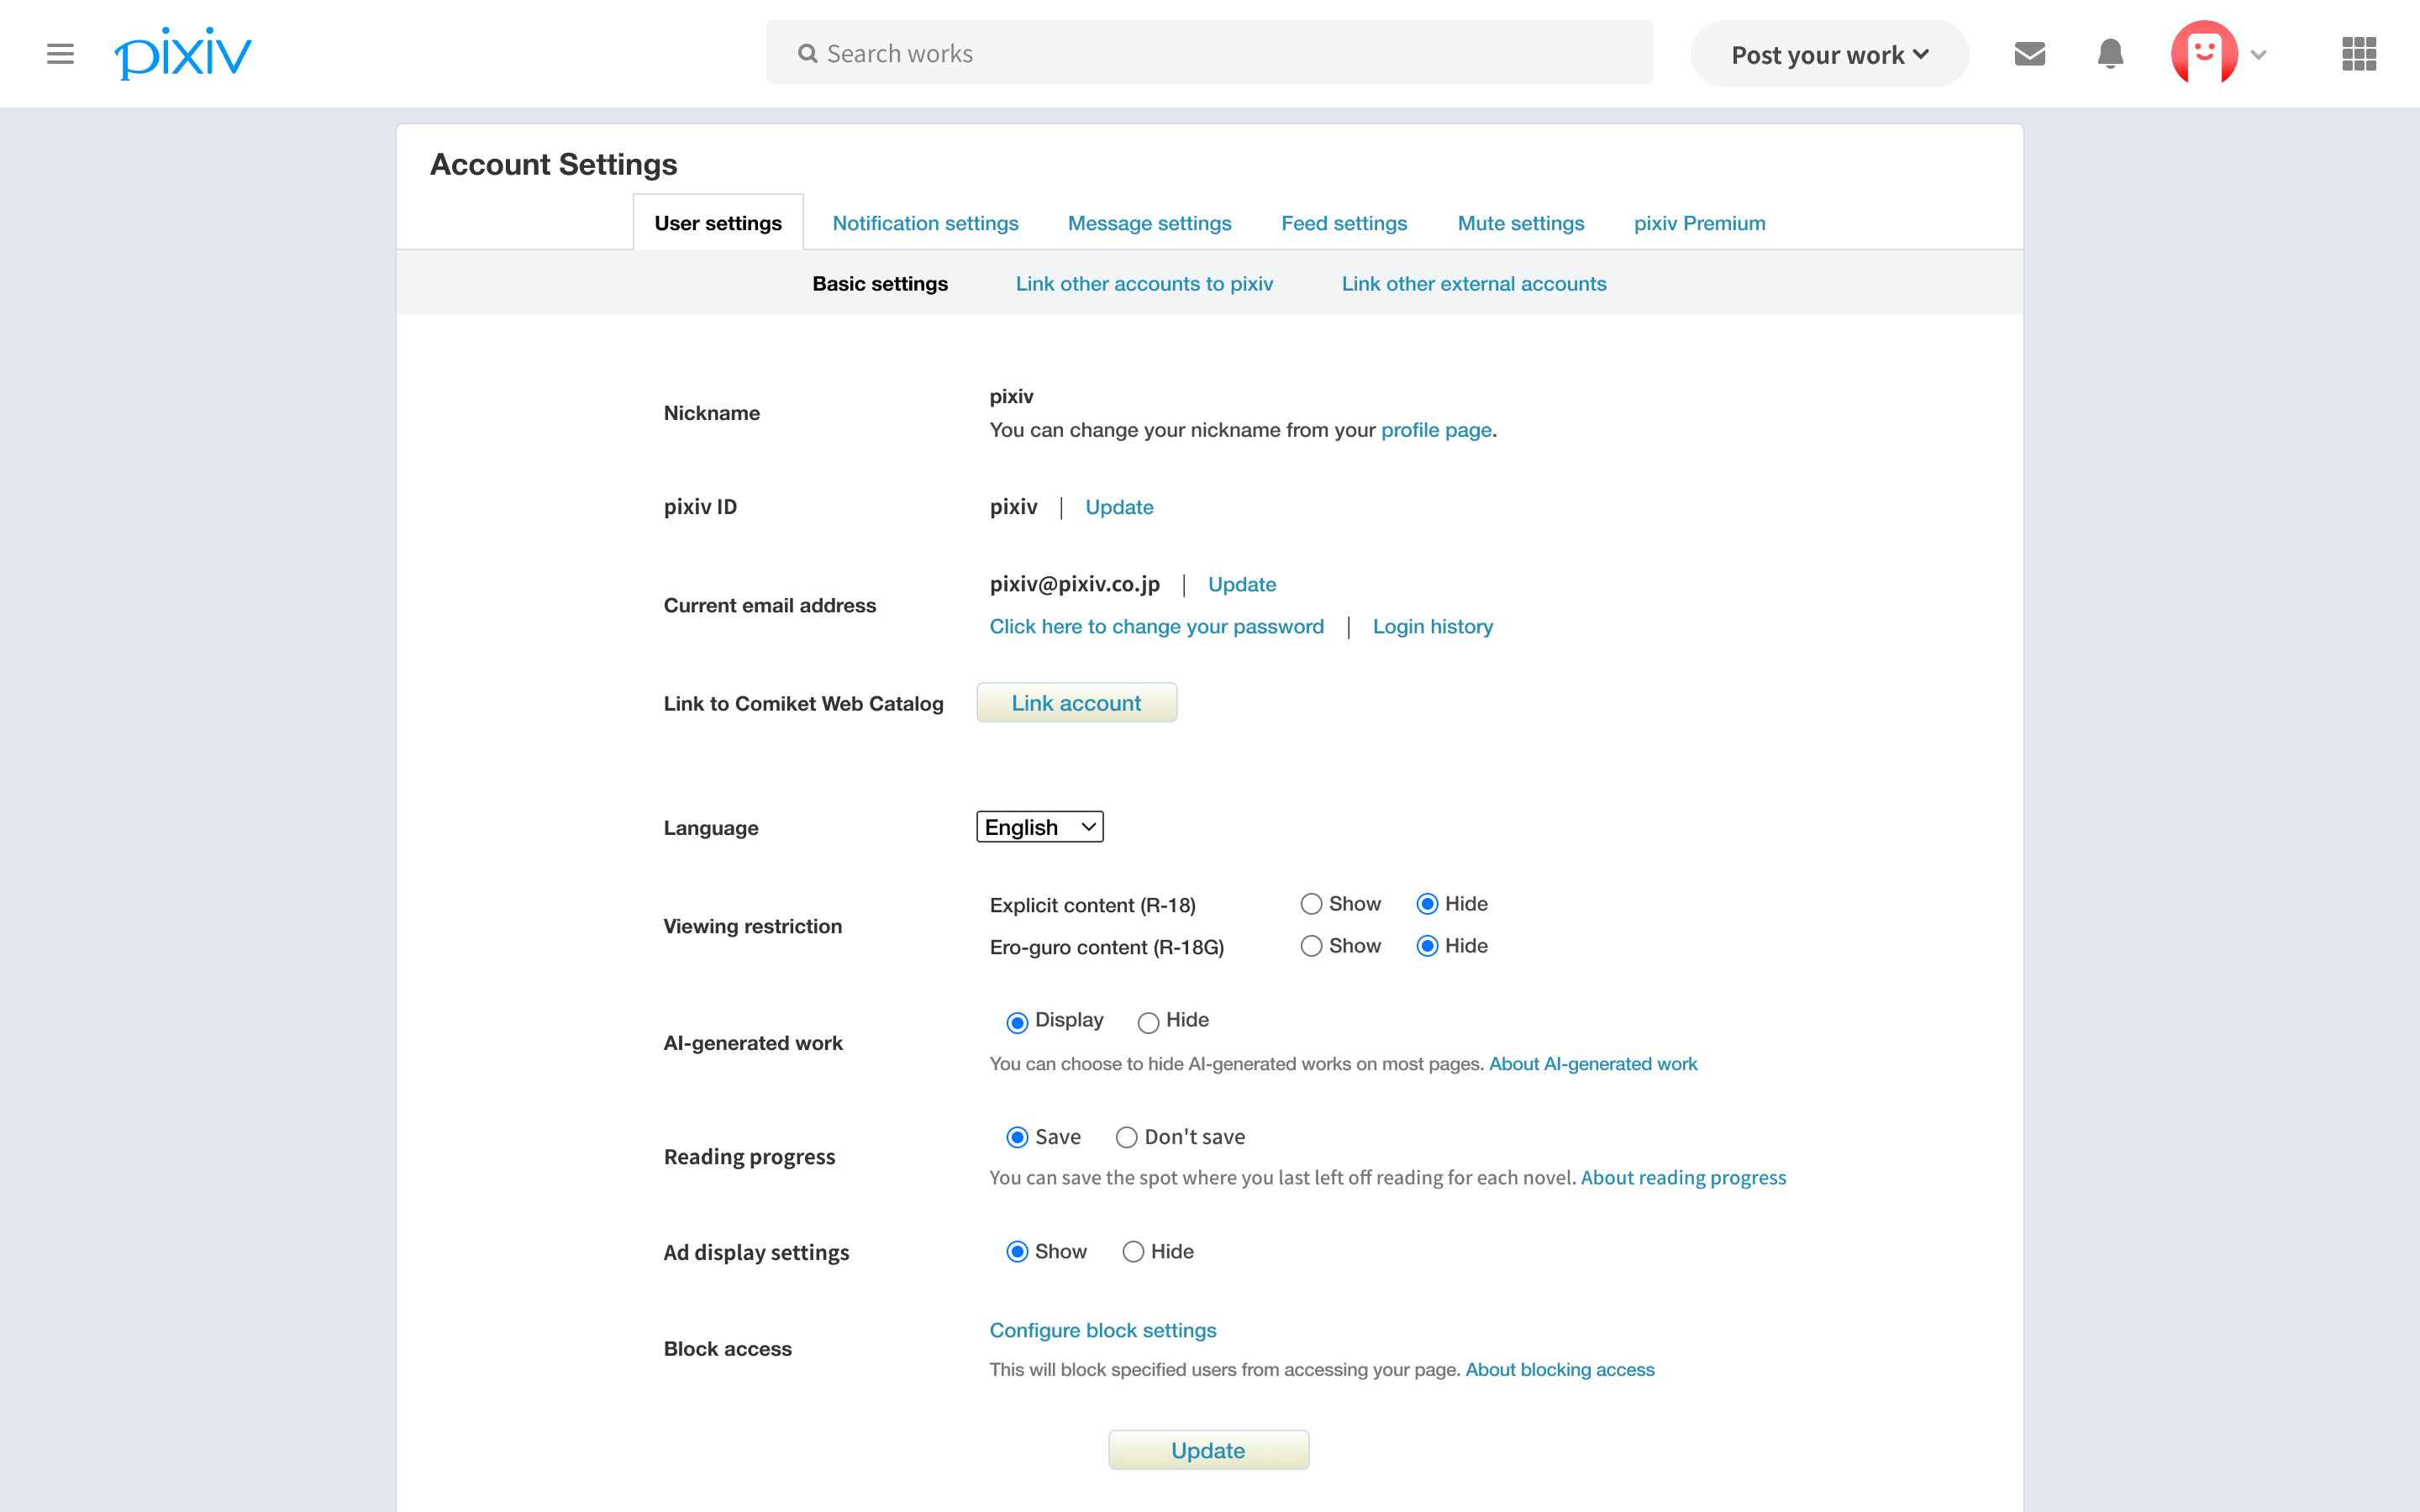Check notifications via the bell icon

[x=2110, y=53]
